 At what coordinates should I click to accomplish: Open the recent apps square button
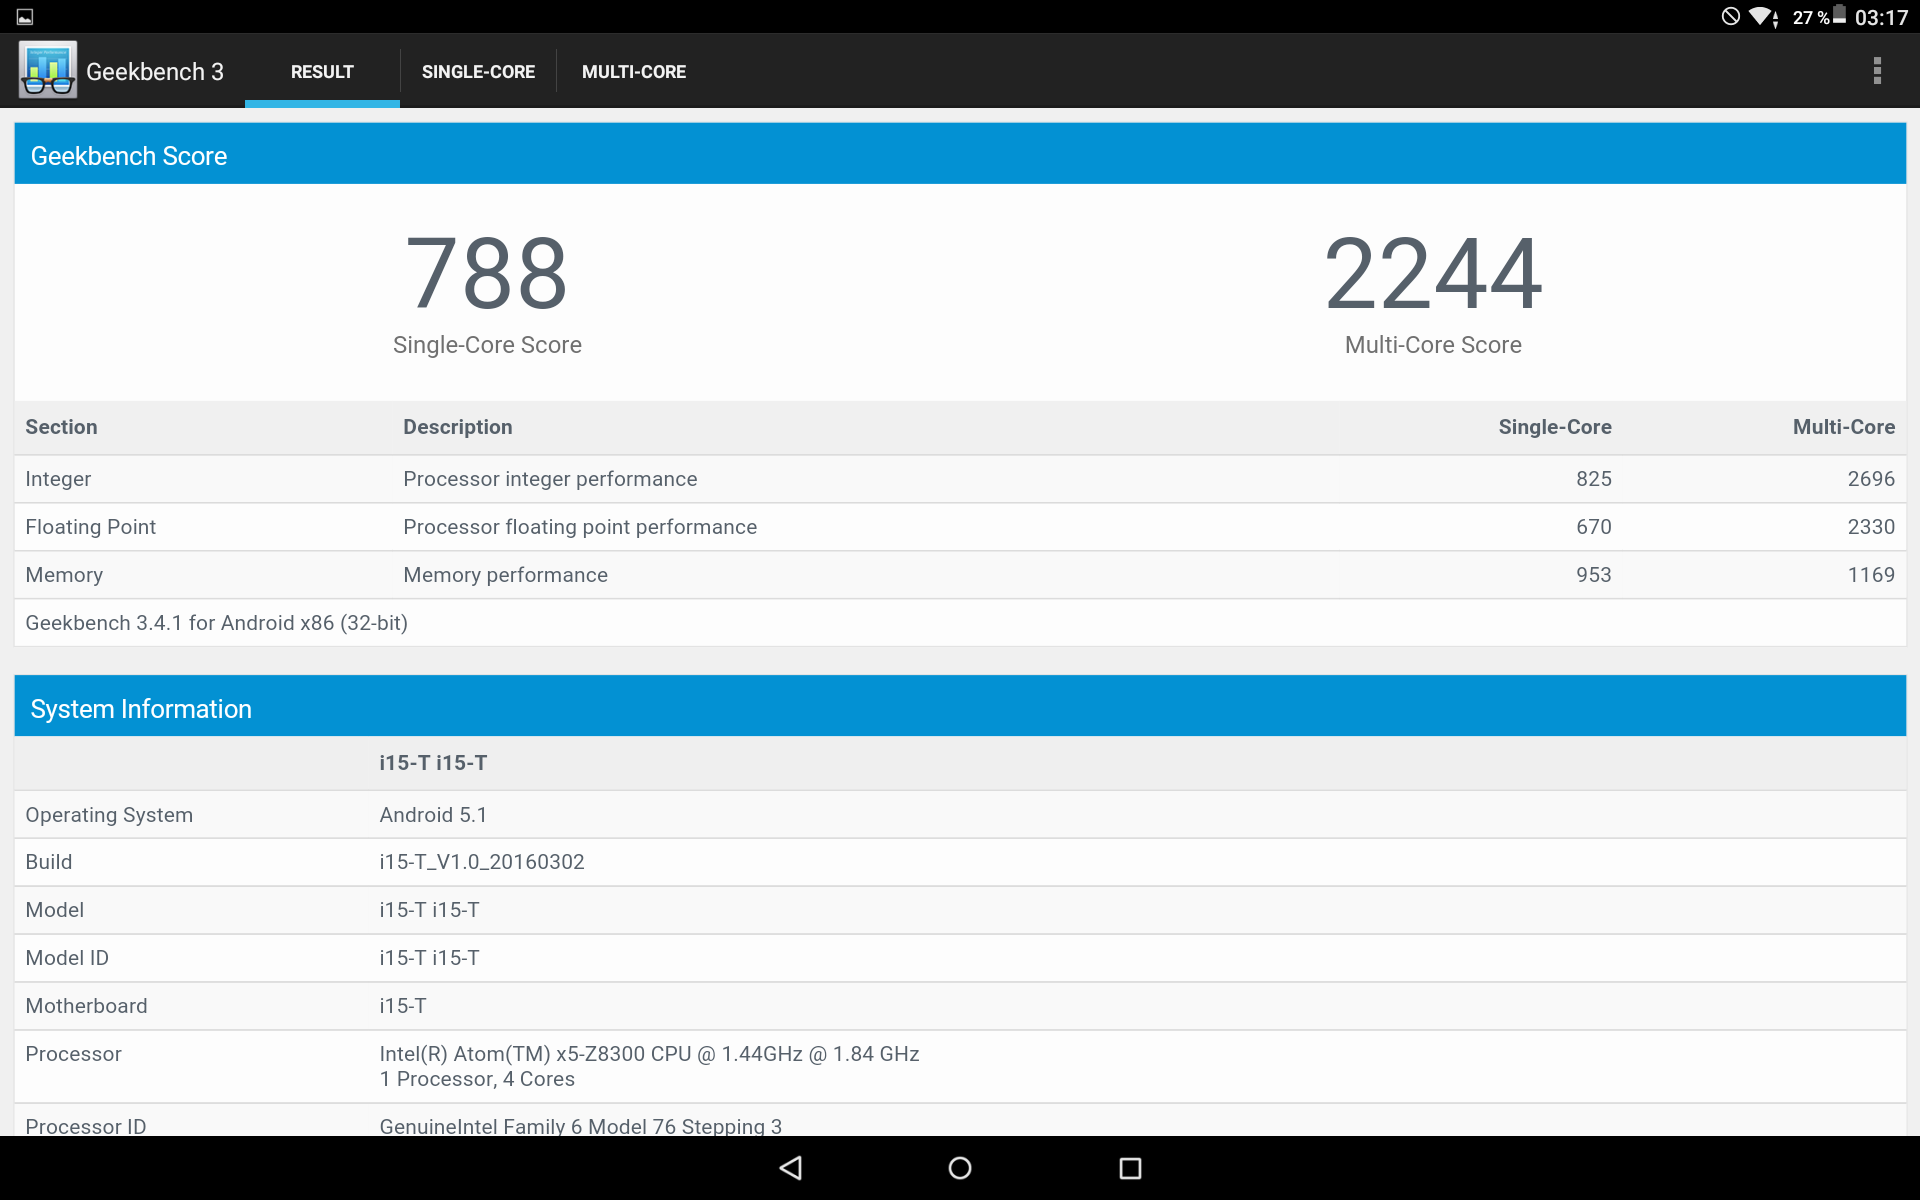pos(1130,1167)
